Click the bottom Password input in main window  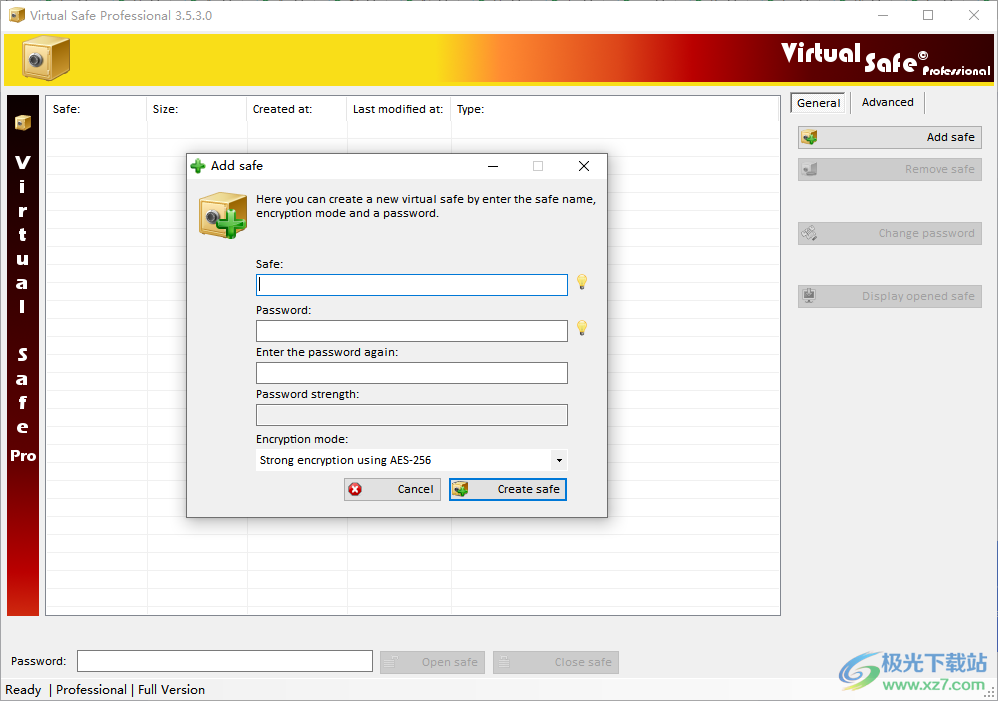coord(225,661)
